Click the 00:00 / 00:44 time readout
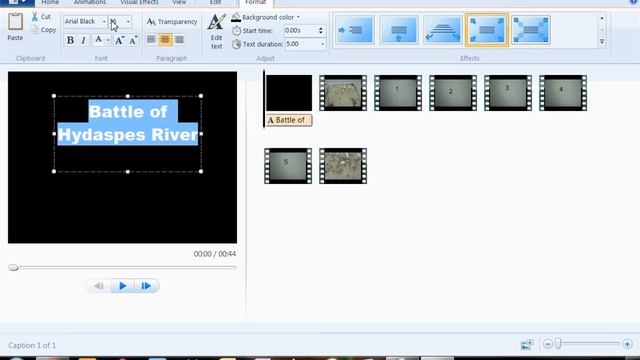The height and width of the screenshot is (360, 640). point(215,254)
